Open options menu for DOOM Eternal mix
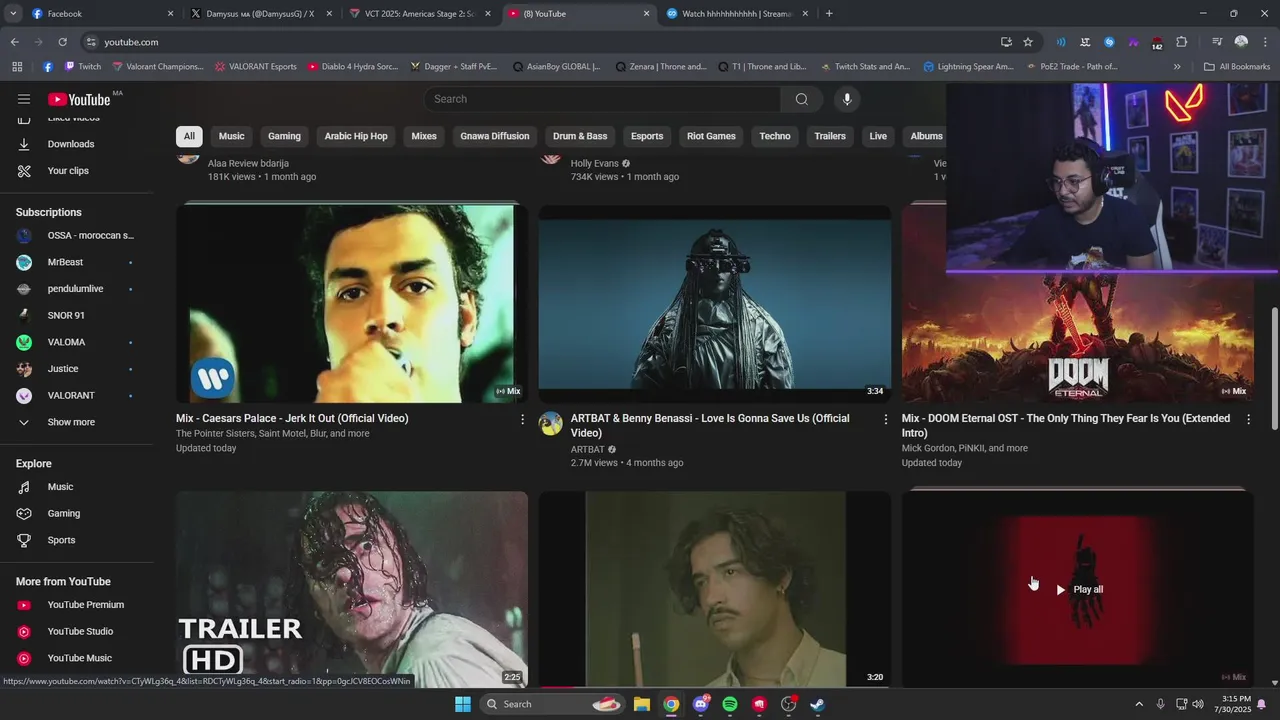Viewport: 1280px width, 720px height. point(1248,419)
